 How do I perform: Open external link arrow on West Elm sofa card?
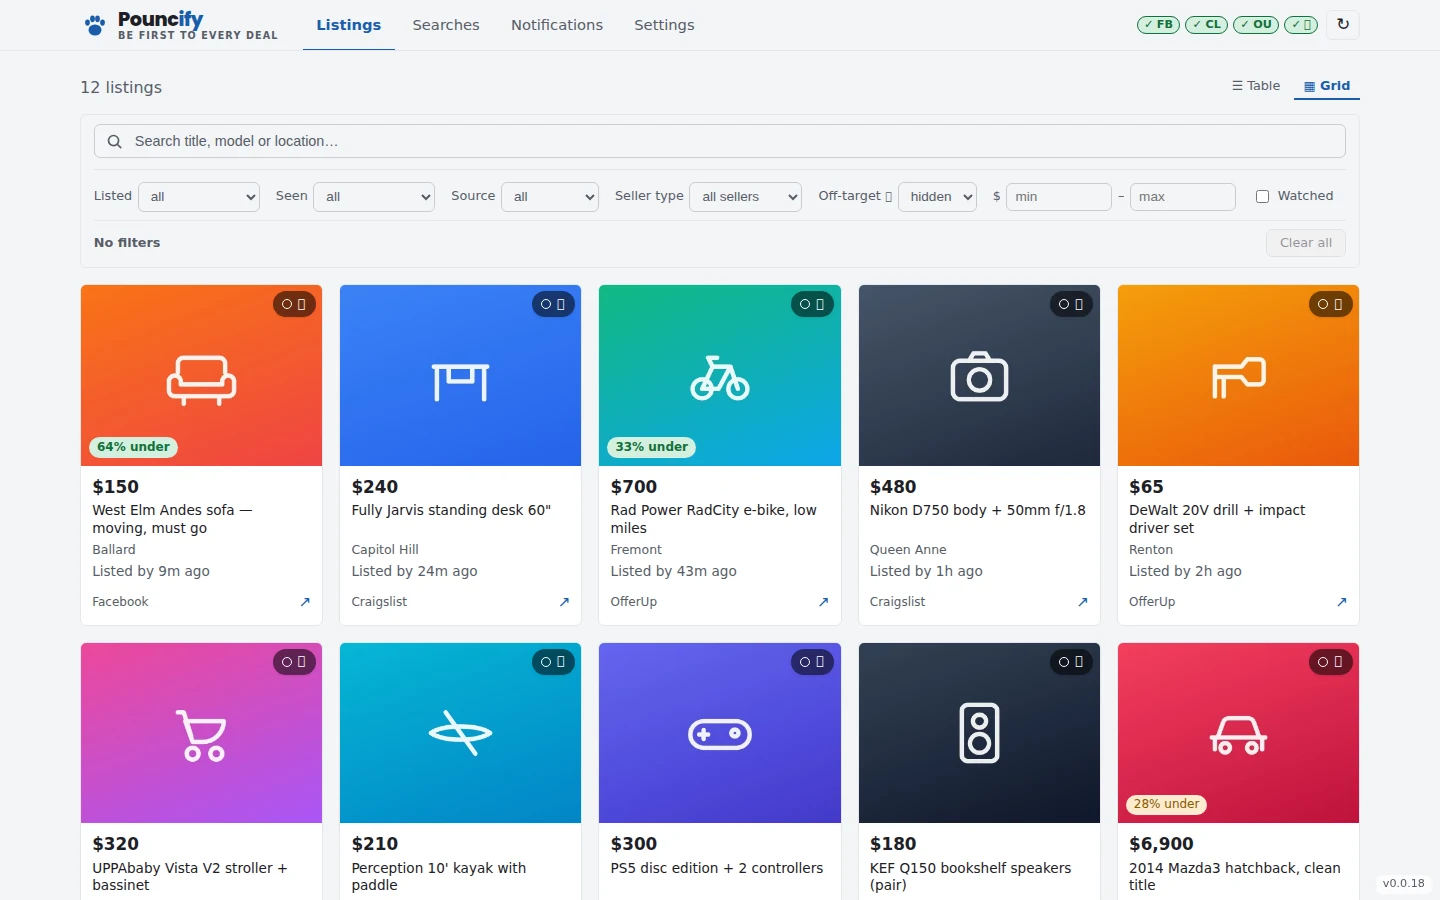click(305, 602)
